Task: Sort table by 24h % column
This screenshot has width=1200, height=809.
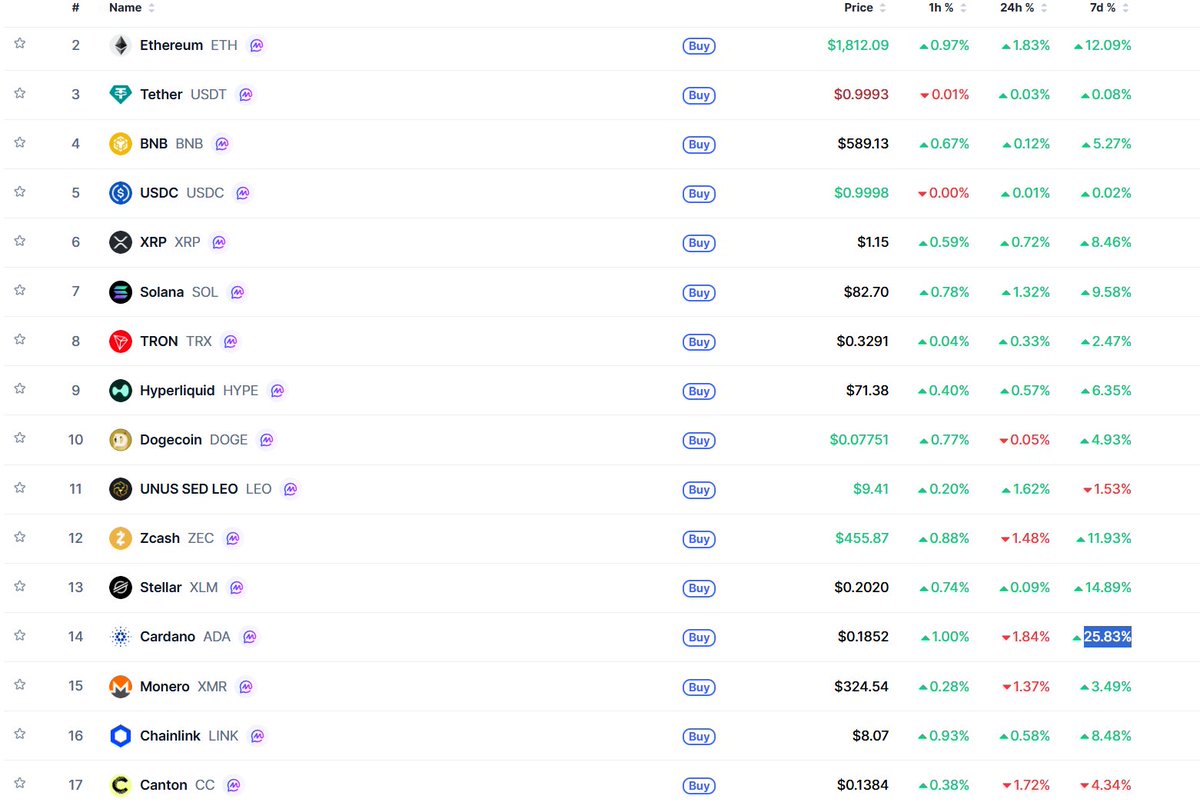Action: (1025, 7)
